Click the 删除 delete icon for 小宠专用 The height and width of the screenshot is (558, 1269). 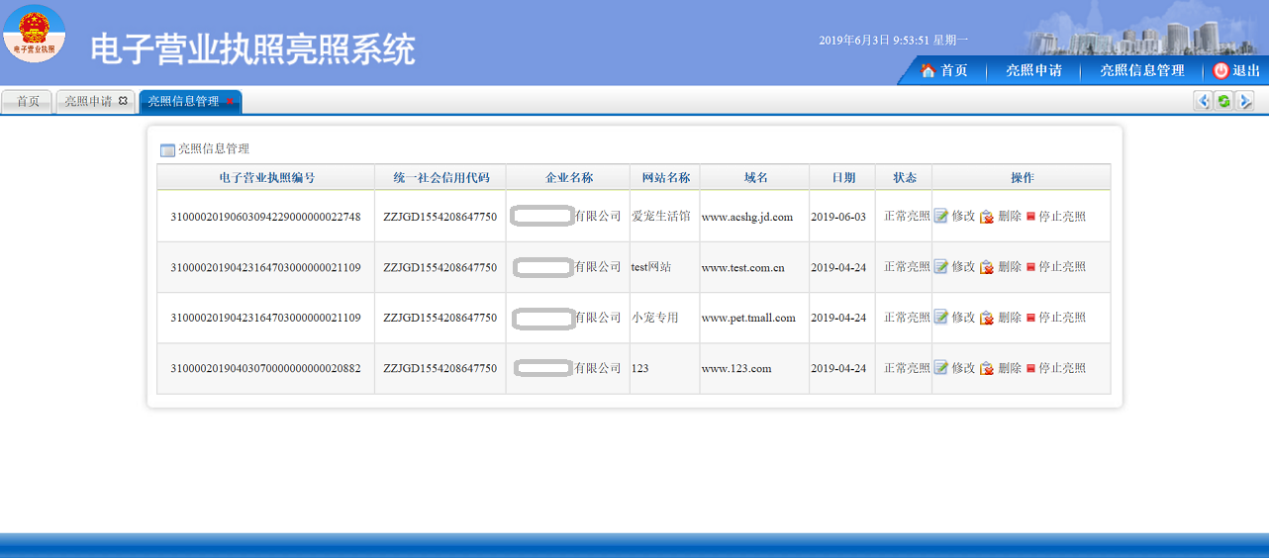987,318
